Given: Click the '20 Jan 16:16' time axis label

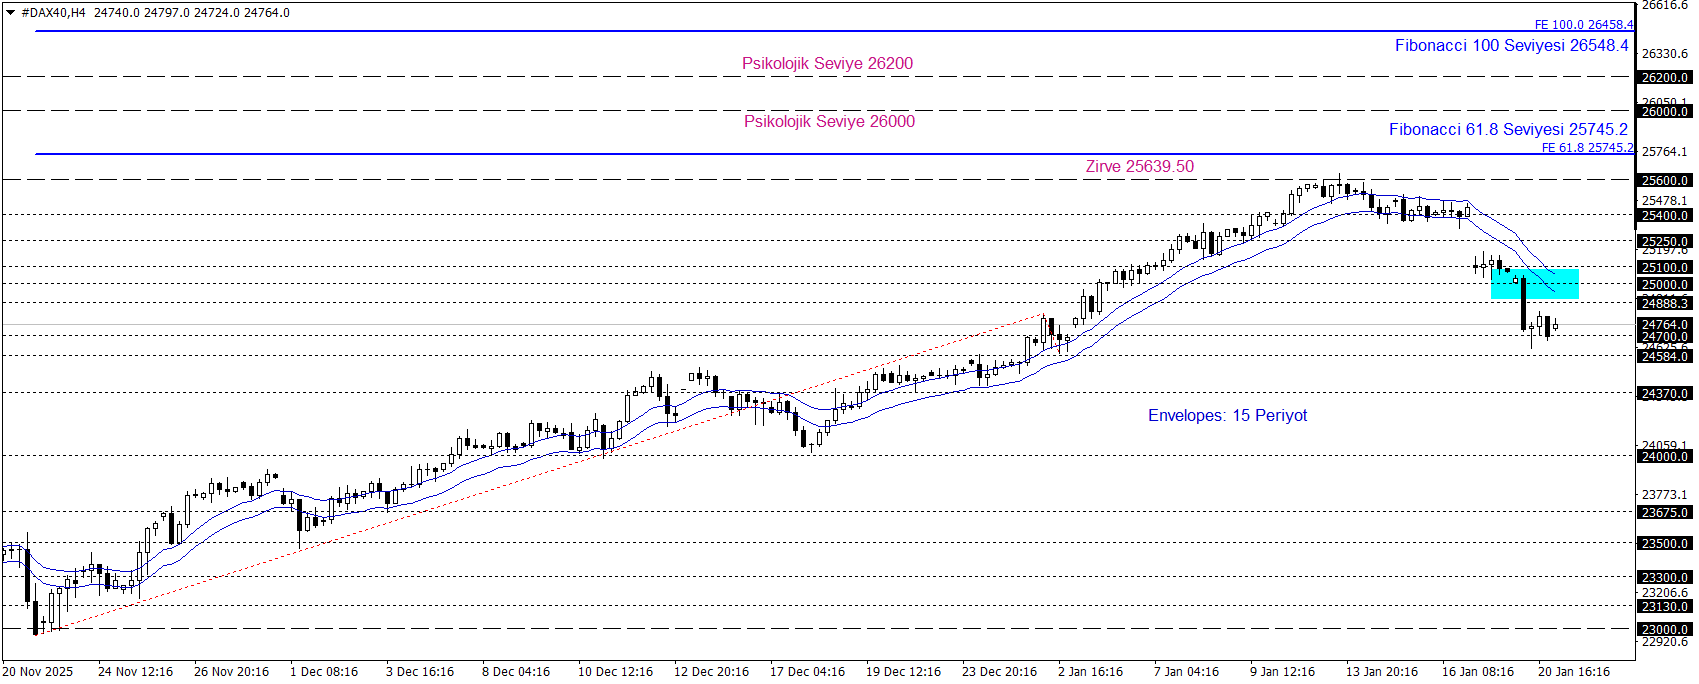Looking at the screenshot, I should (x=1574, y=671).
